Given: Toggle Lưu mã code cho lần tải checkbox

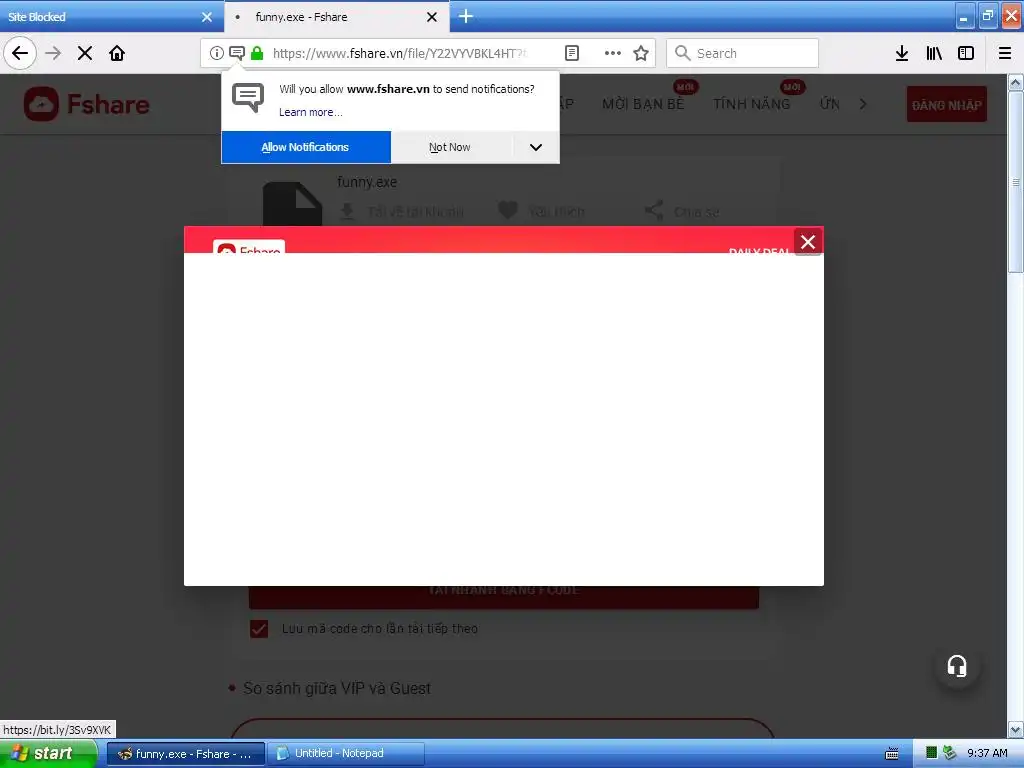Looking at the screenshot, I should (x=259, y=629).
